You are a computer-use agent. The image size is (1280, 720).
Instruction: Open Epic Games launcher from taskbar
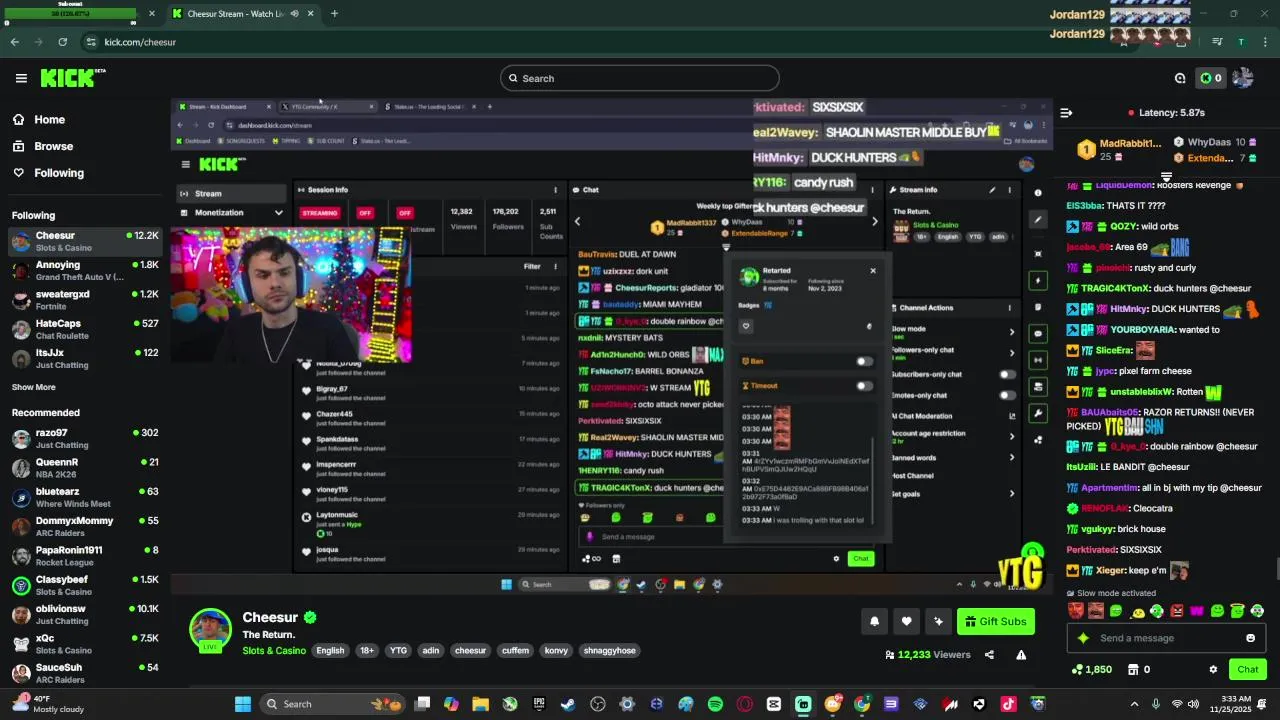(539, 704)
